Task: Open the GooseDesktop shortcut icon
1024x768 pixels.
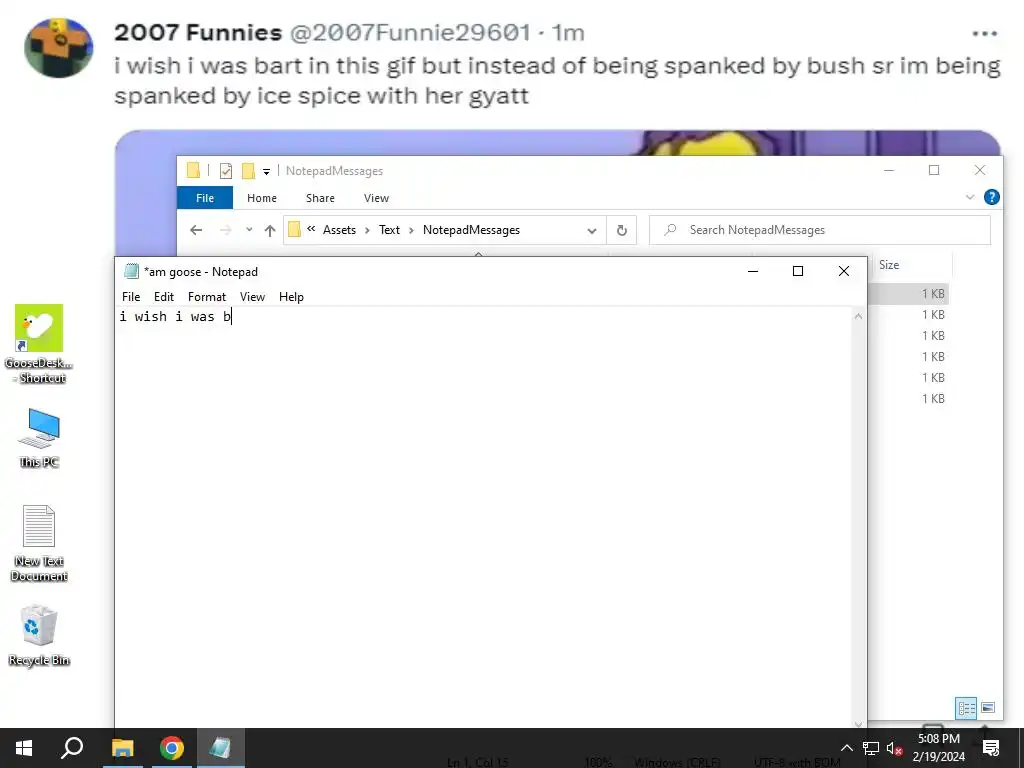Action: 39,344
